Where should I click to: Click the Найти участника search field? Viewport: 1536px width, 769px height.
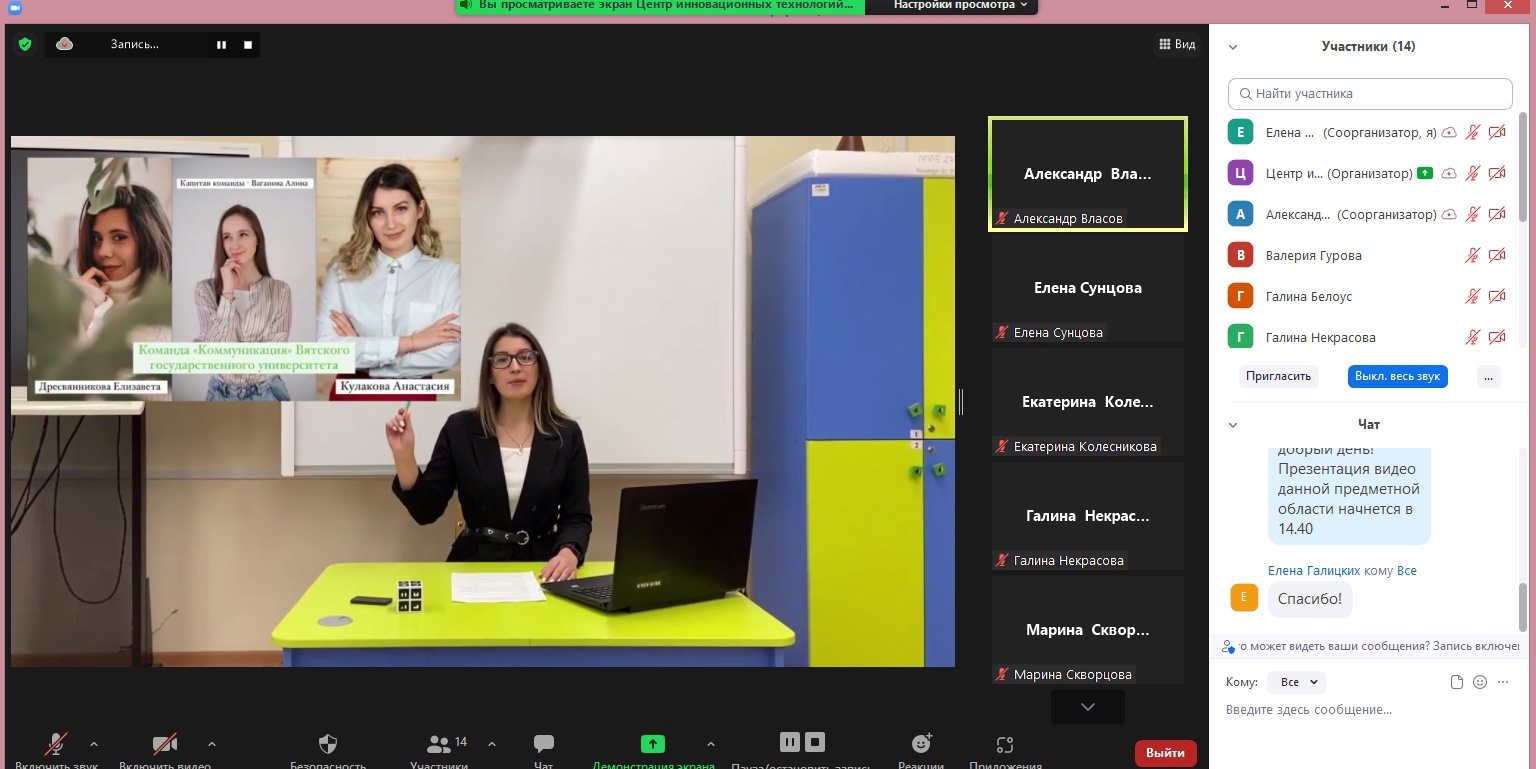pos(1370,94)
